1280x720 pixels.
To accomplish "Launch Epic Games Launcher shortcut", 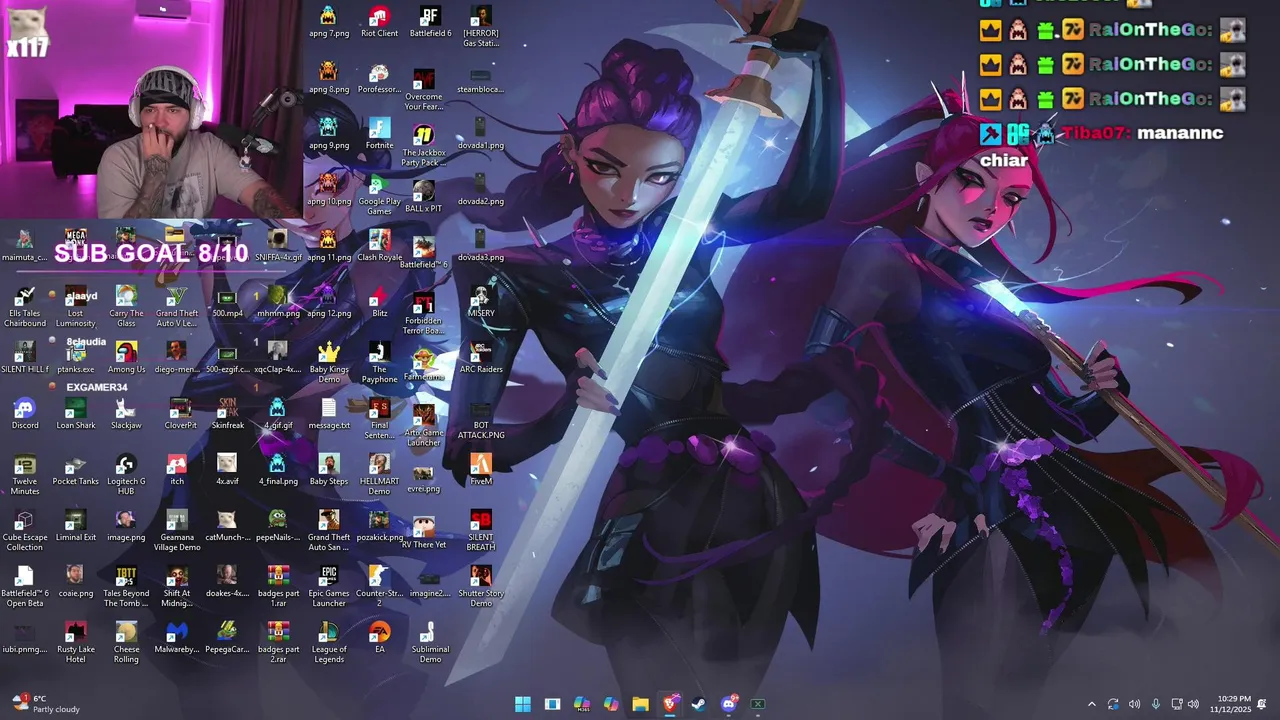I will tap(328, 587).
